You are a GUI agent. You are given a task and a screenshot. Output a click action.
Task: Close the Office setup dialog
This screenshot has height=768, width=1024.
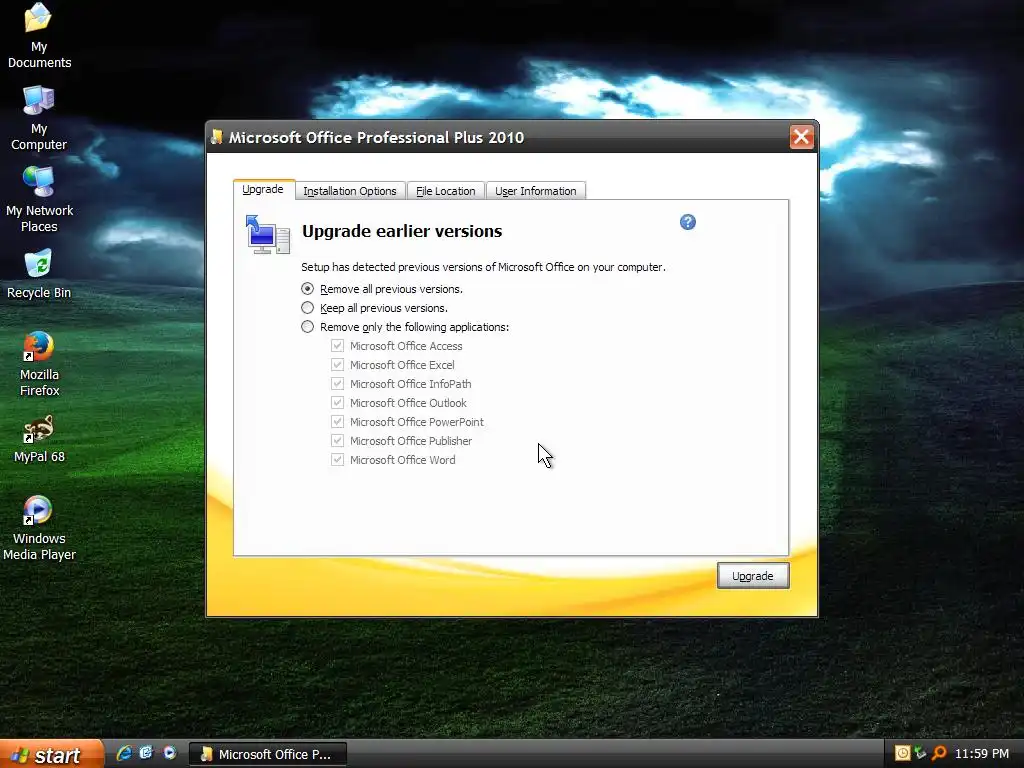pyautogui.click(x=801, y=137)
